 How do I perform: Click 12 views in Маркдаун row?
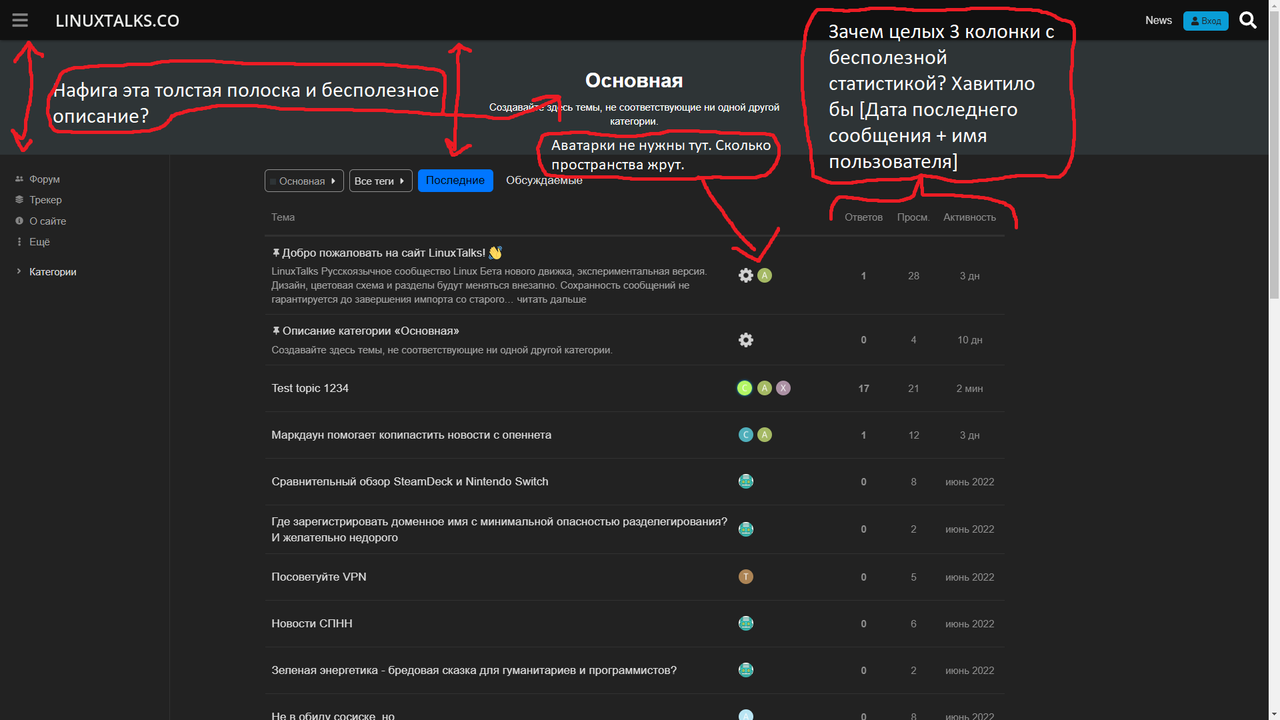pos(913,435)
